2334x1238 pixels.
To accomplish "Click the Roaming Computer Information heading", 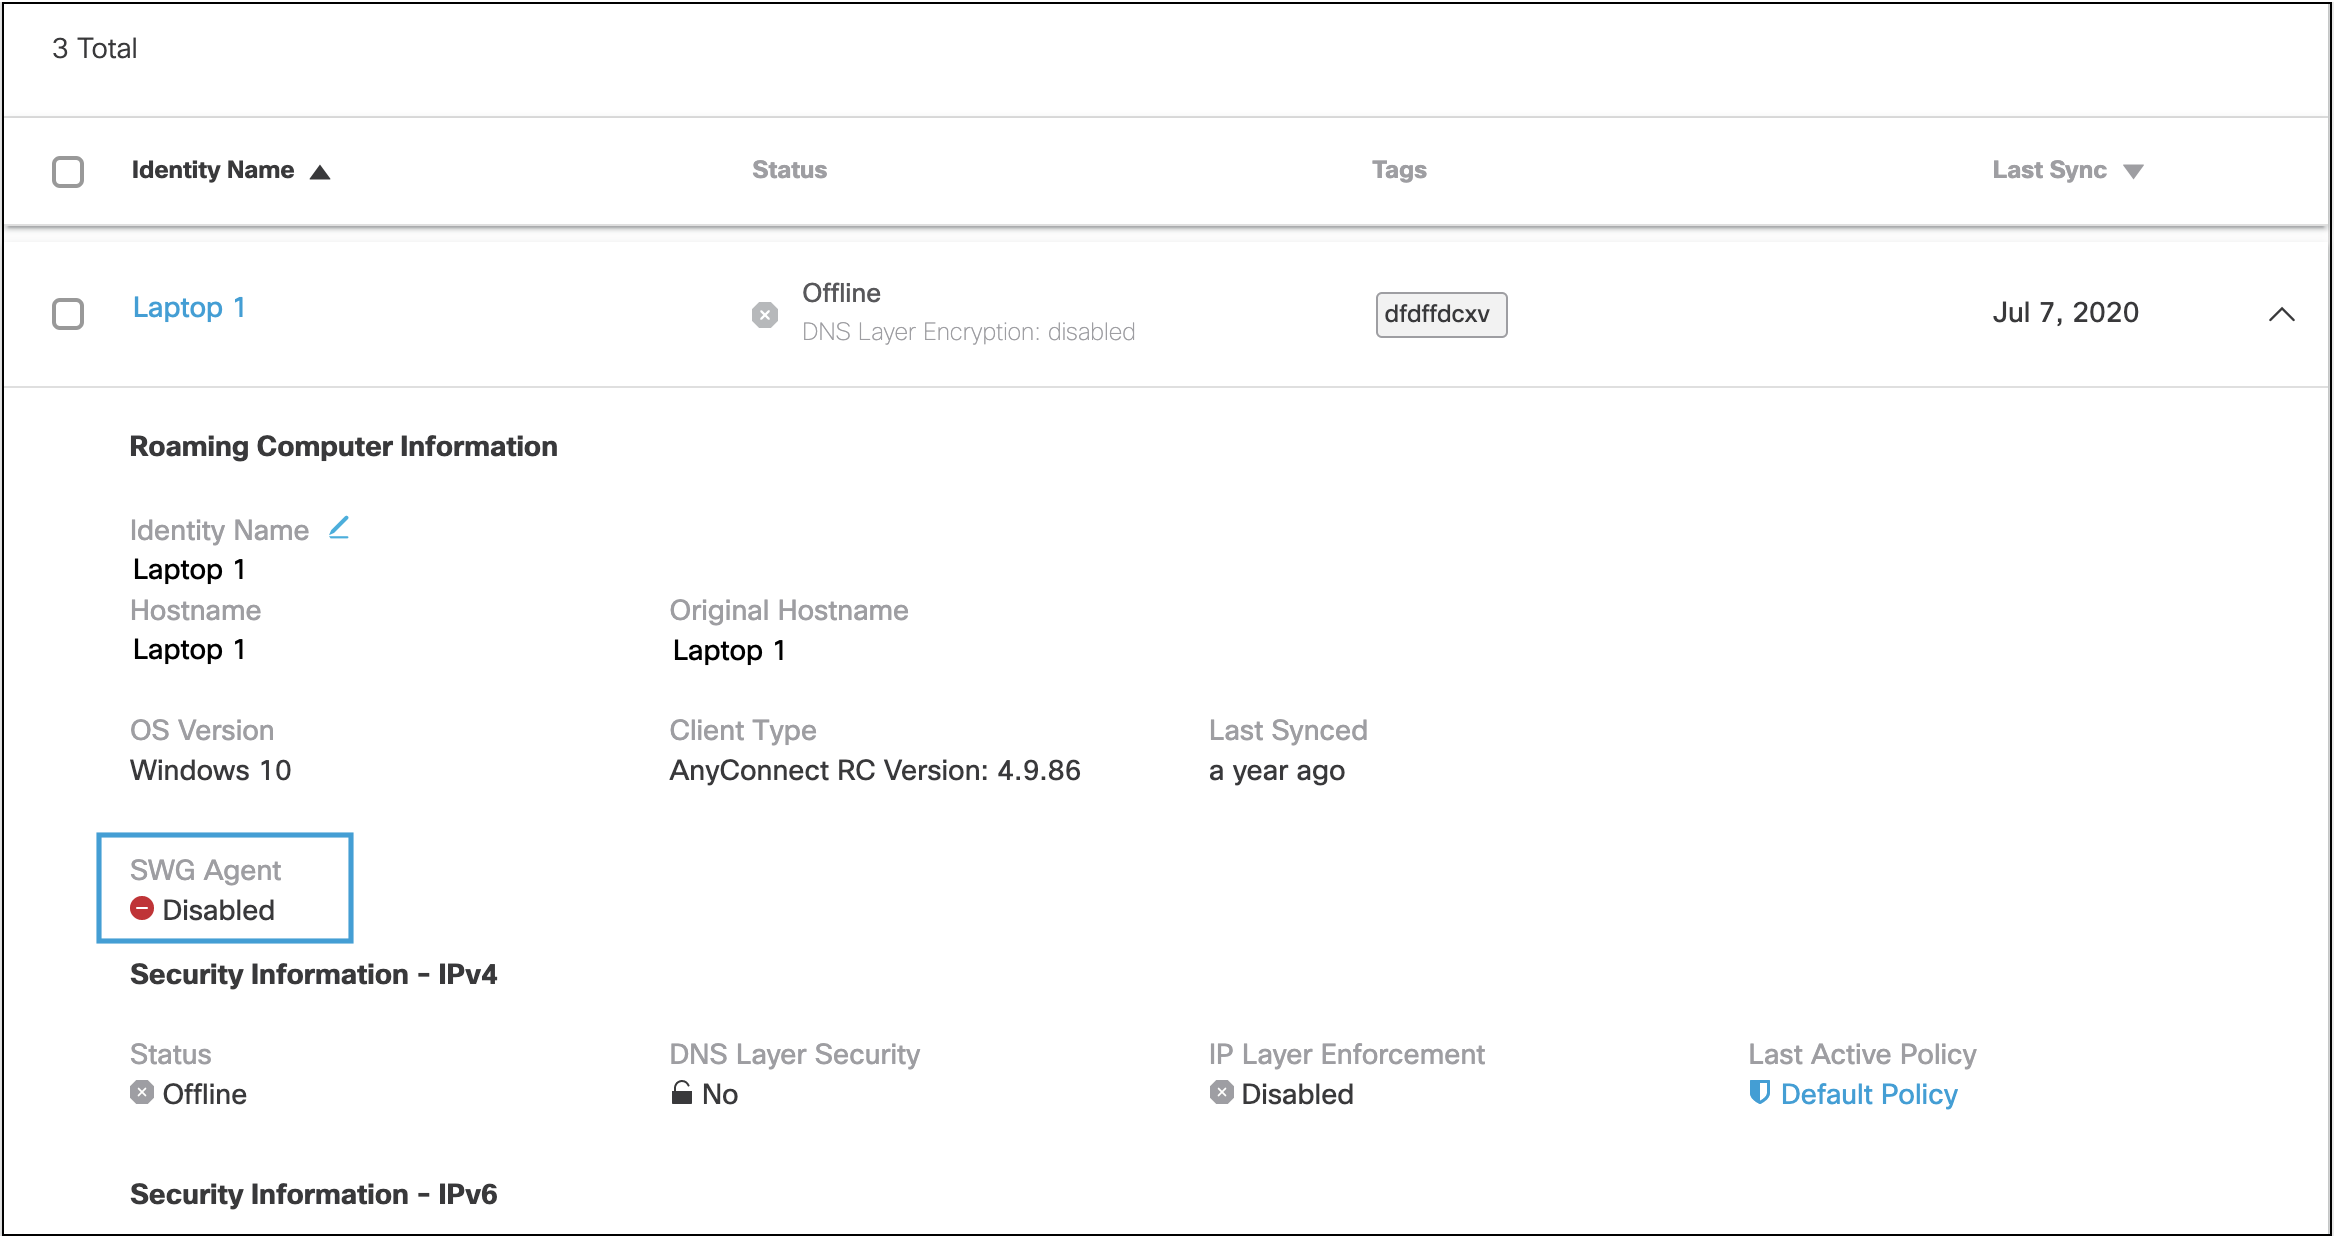I will pyautogui.click(x=343, y=446).
